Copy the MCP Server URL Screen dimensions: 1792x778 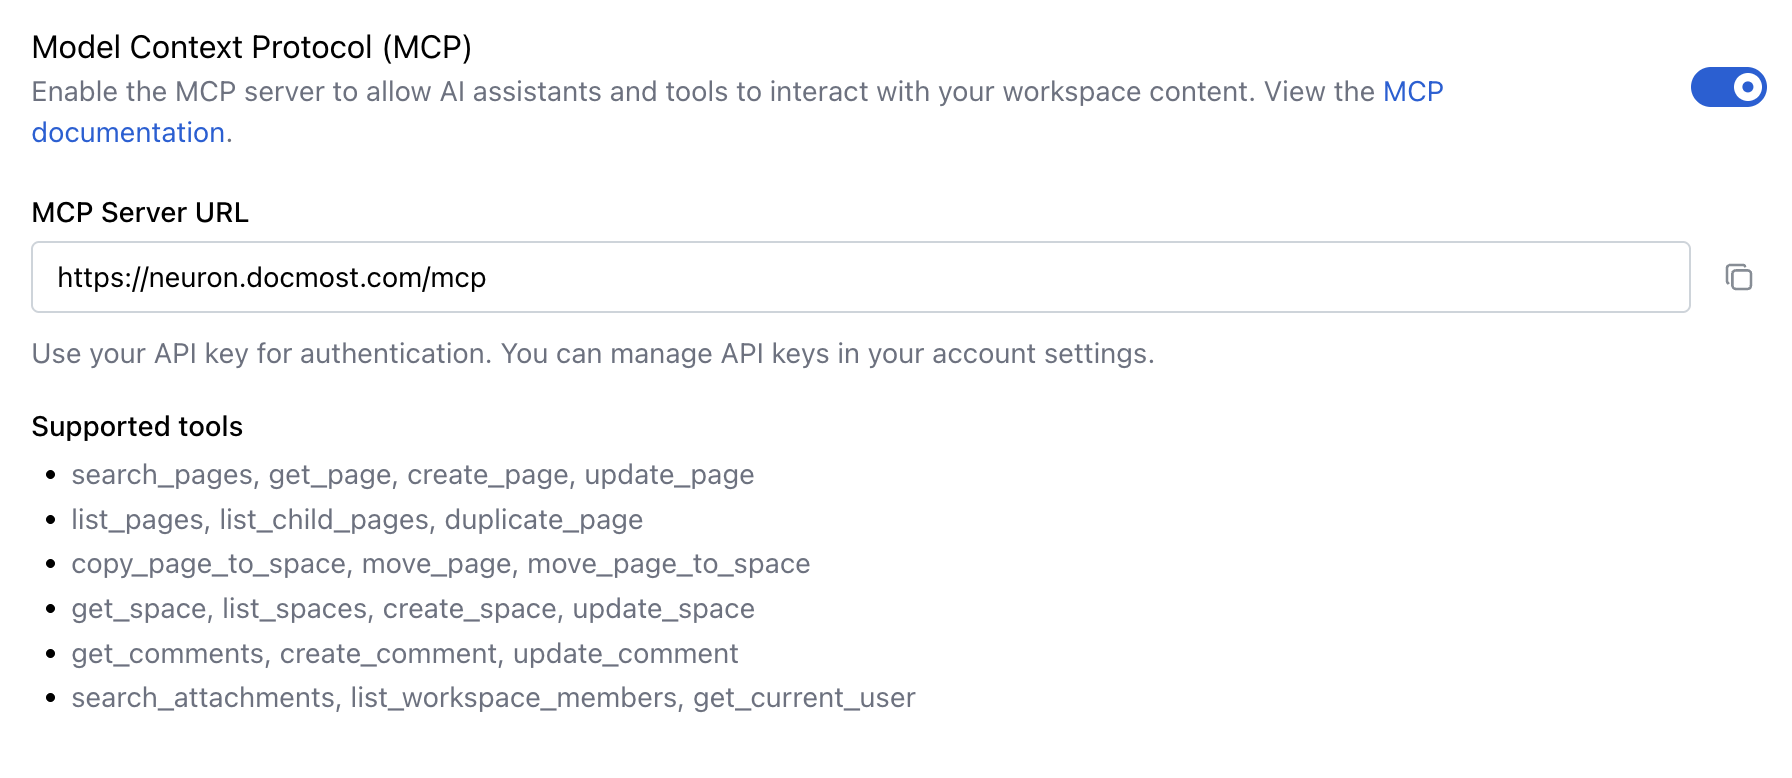click(1739, 277)
